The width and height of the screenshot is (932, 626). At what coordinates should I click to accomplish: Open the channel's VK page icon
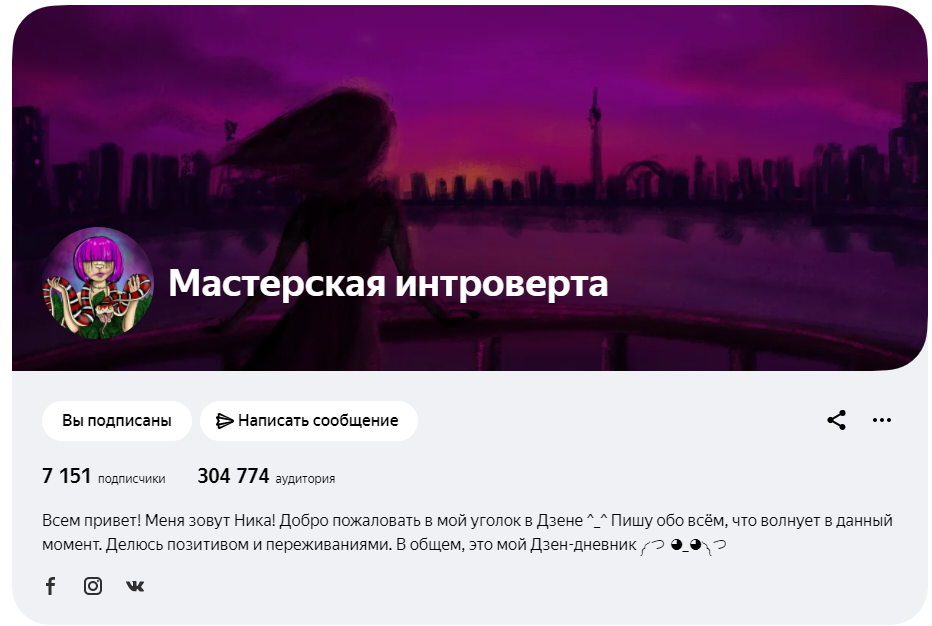pos(135,586)
